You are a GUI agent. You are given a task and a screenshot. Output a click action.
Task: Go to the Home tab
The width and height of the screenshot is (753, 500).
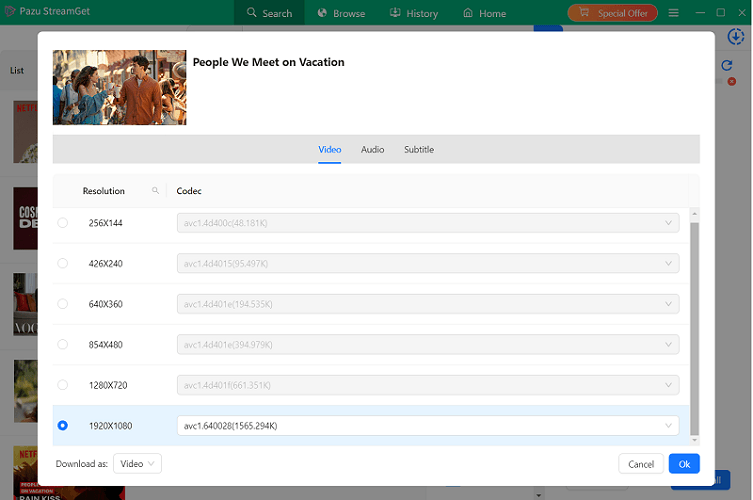(484, 13)
